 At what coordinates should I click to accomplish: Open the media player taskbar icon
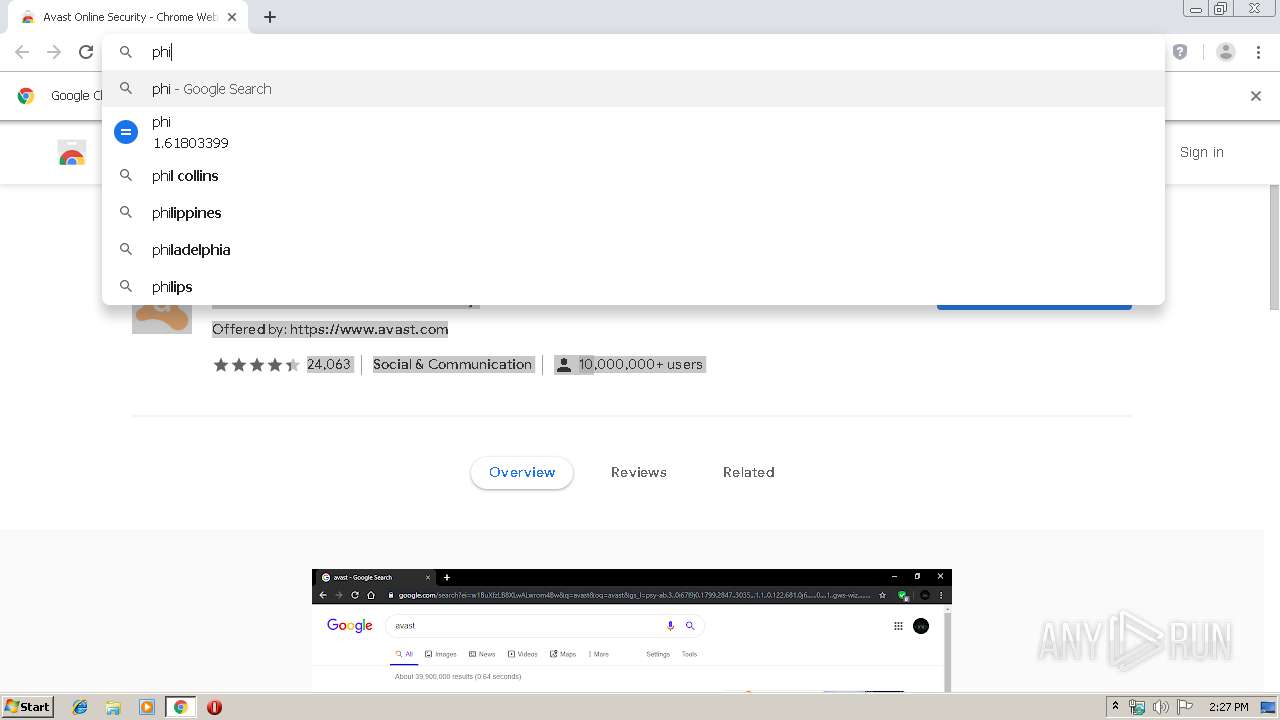147,707
